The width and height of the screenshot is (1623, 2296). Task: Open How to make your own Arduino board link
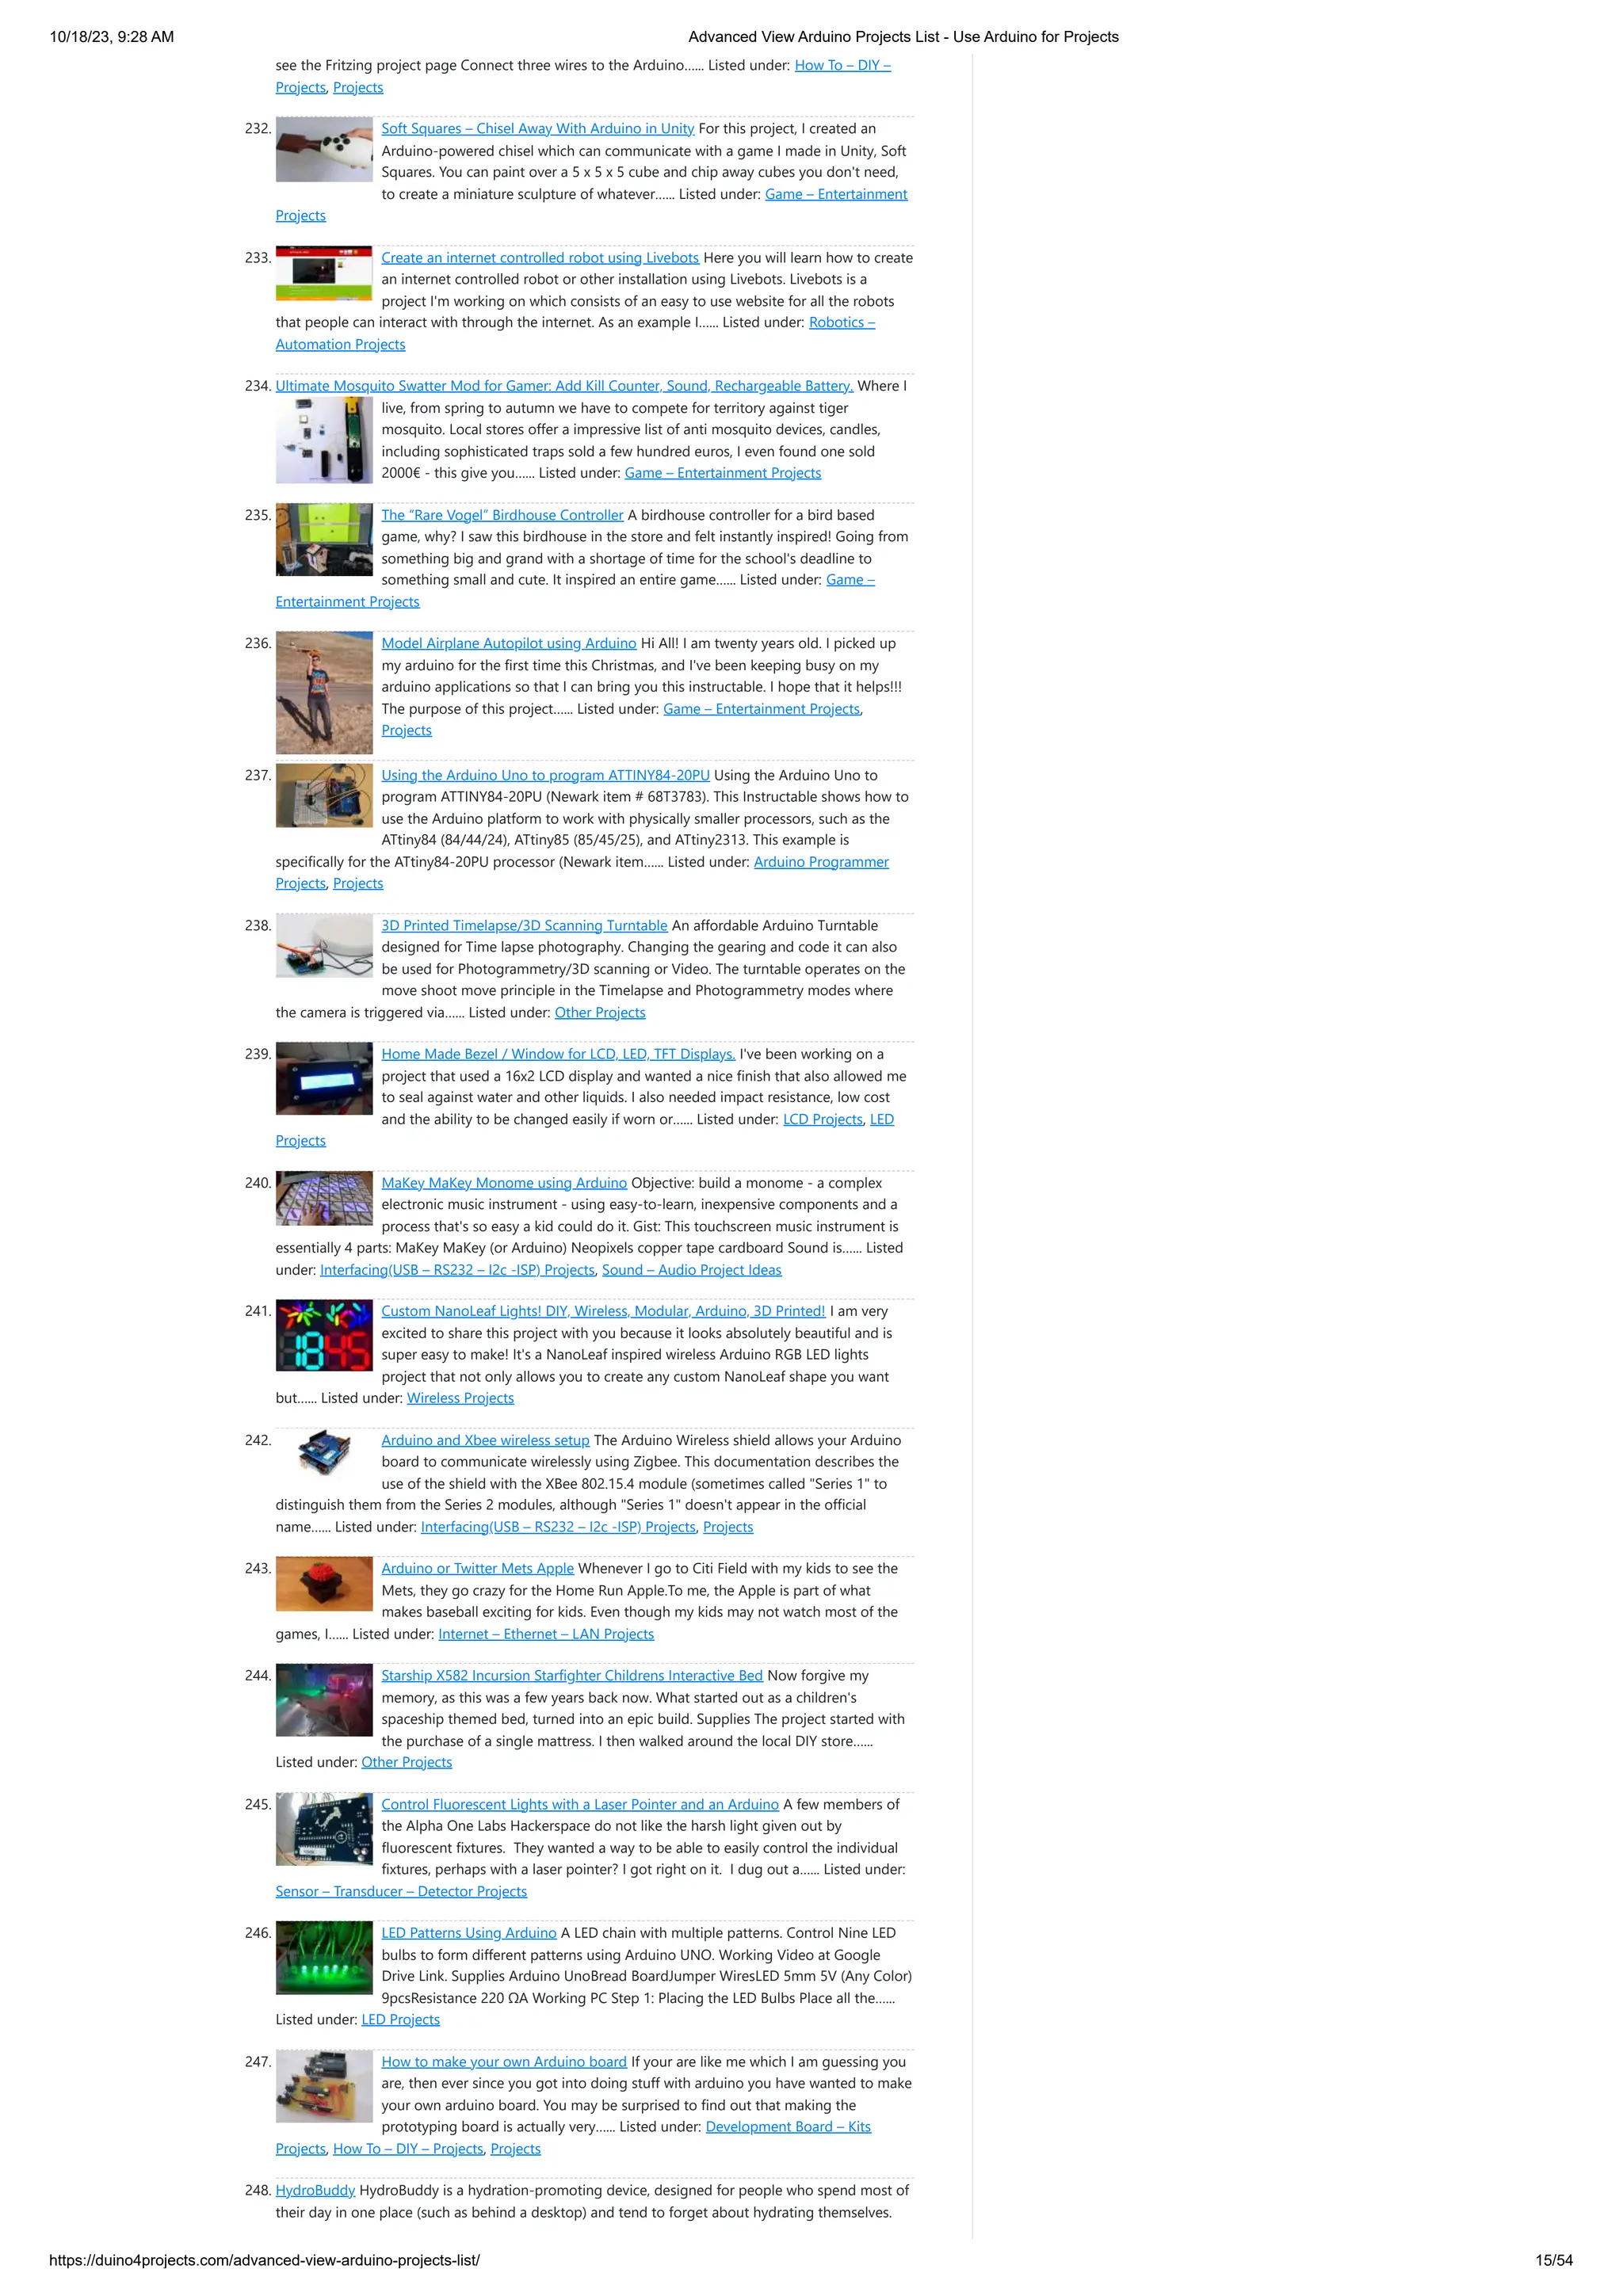coord(504,2061)
